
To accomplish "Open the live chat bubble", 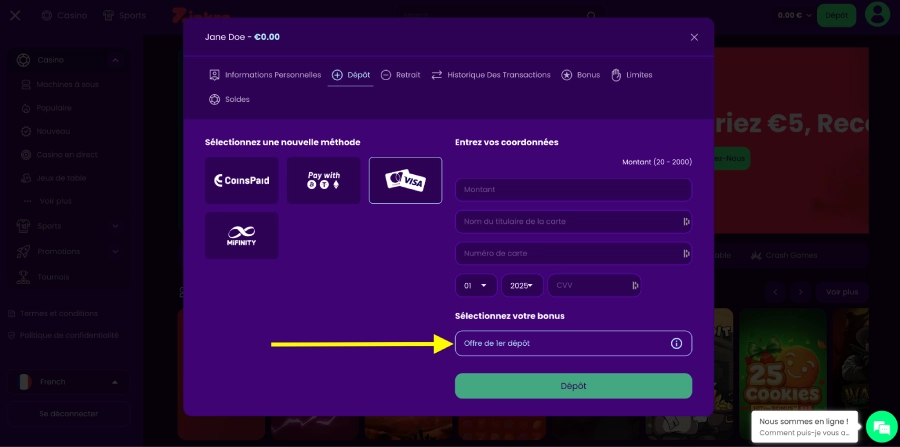I will point(880,427).
